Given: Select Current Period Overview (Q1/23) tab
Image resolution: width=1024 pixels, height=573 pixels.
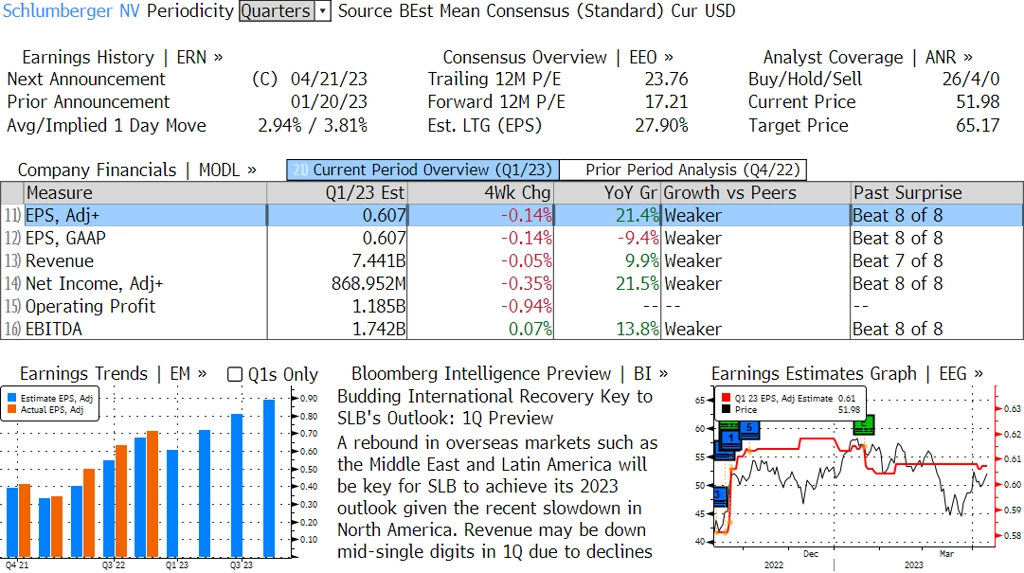Looking at the screenshot, I should (x=423, y=170).
